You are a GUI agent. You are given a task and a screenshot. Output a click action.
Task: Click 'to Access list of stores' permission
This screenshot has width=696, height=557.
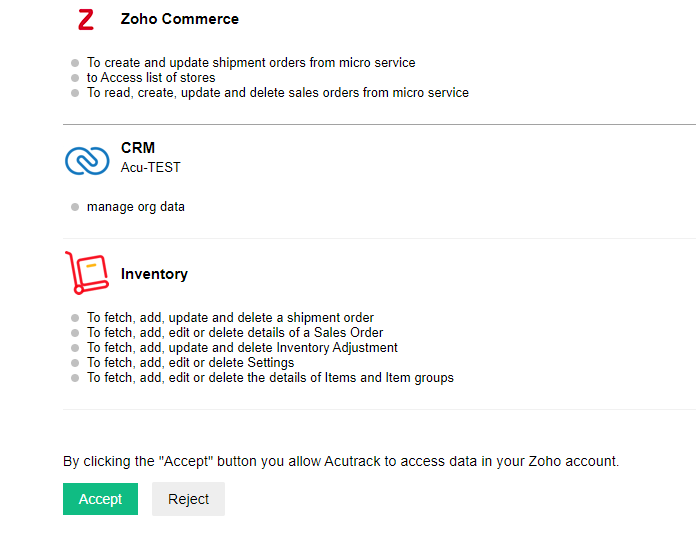tap(151, 78)
